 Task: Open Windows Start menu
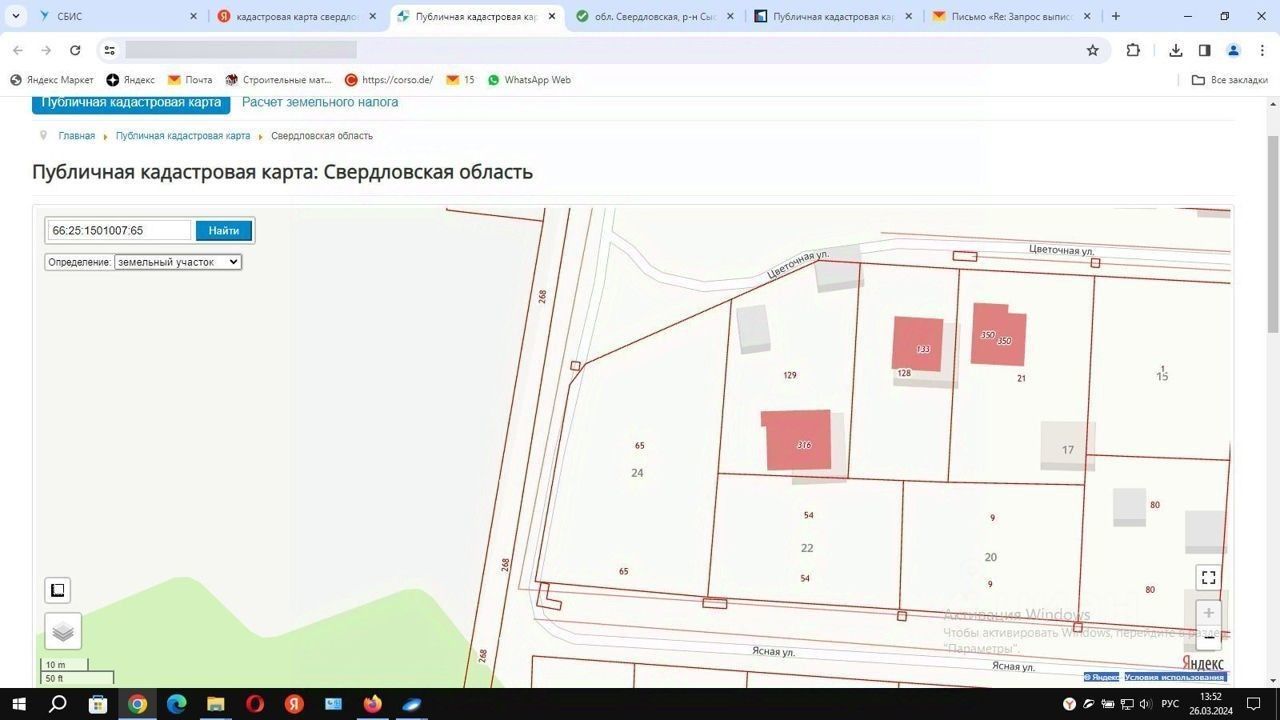19,704
